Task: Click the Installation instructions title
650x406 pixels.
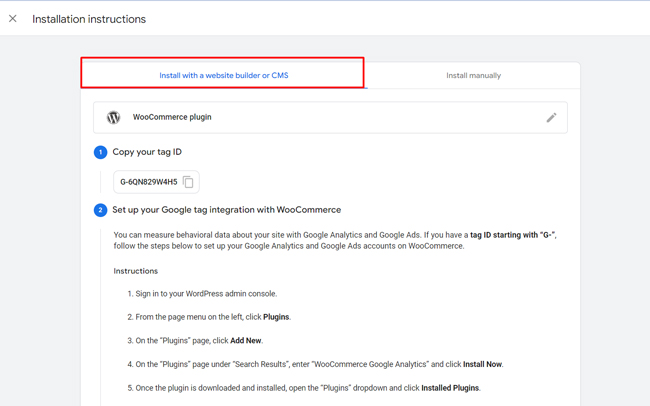Action: 89,19
